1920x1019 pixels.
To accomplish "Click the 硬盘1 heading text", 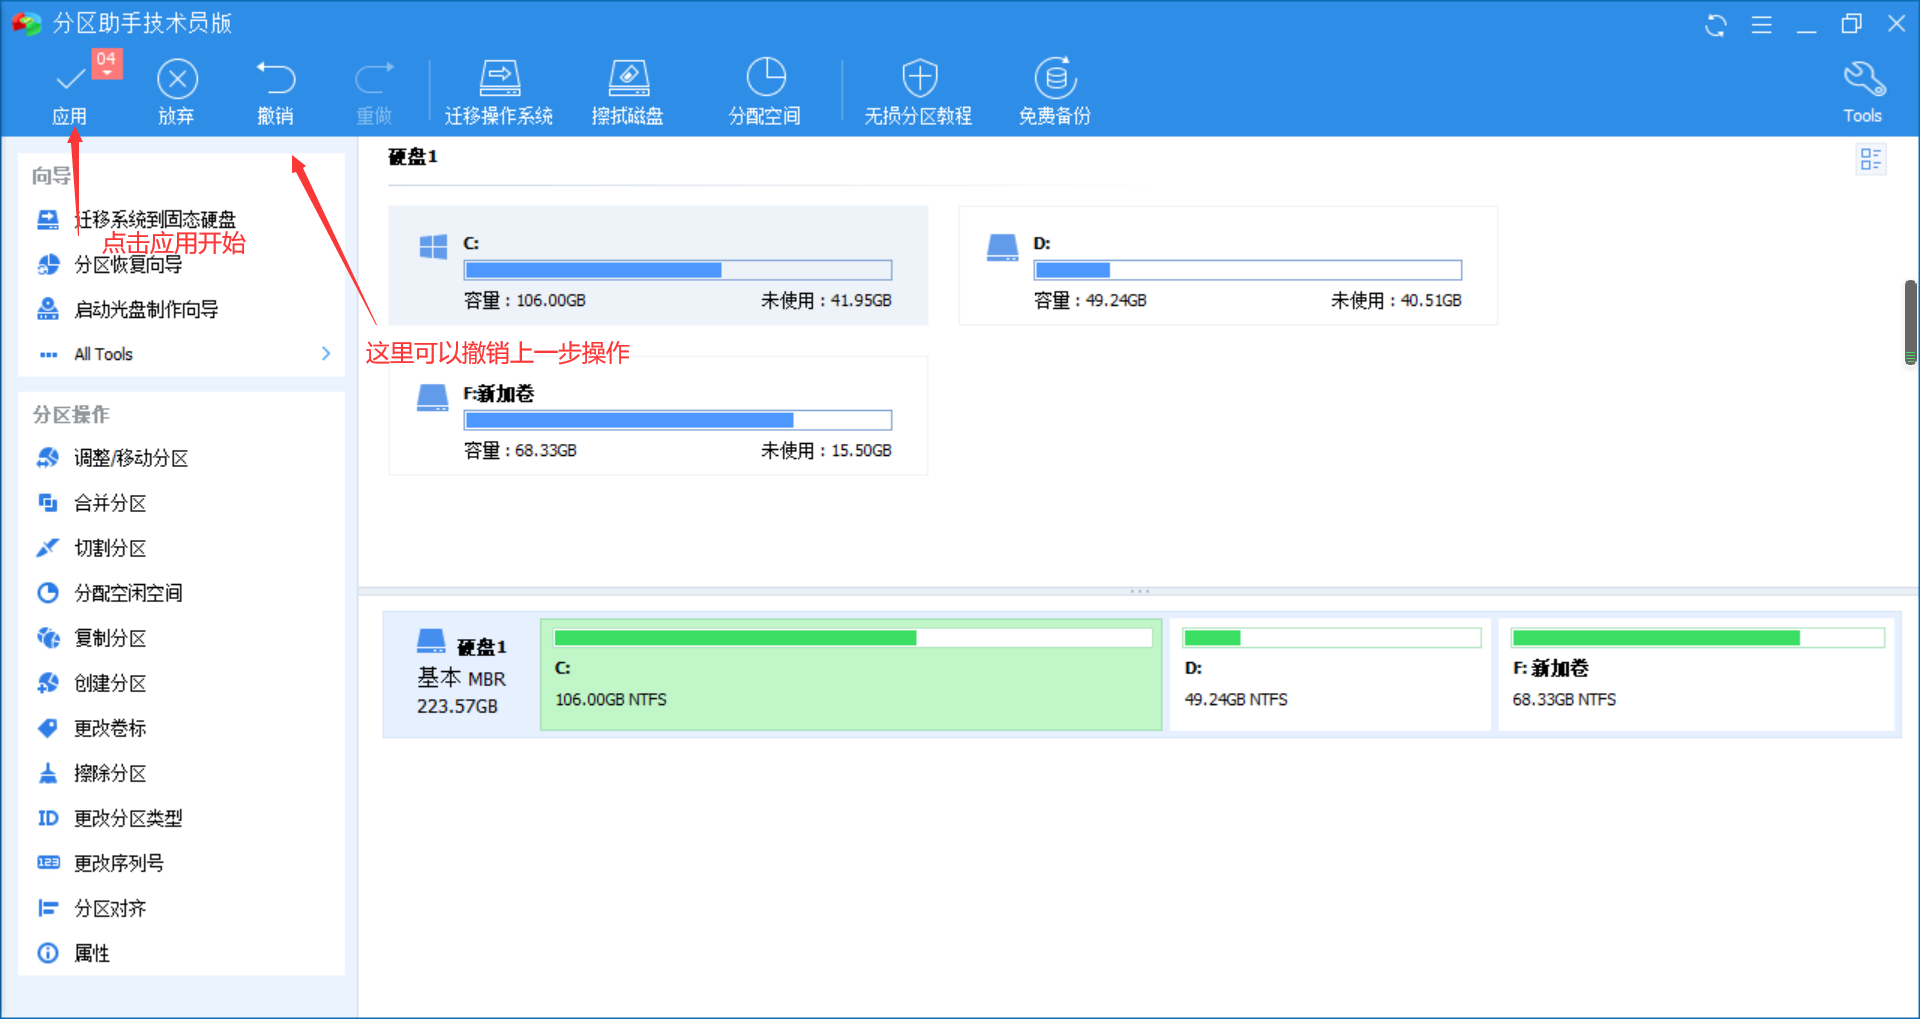I will click(413, 157).
